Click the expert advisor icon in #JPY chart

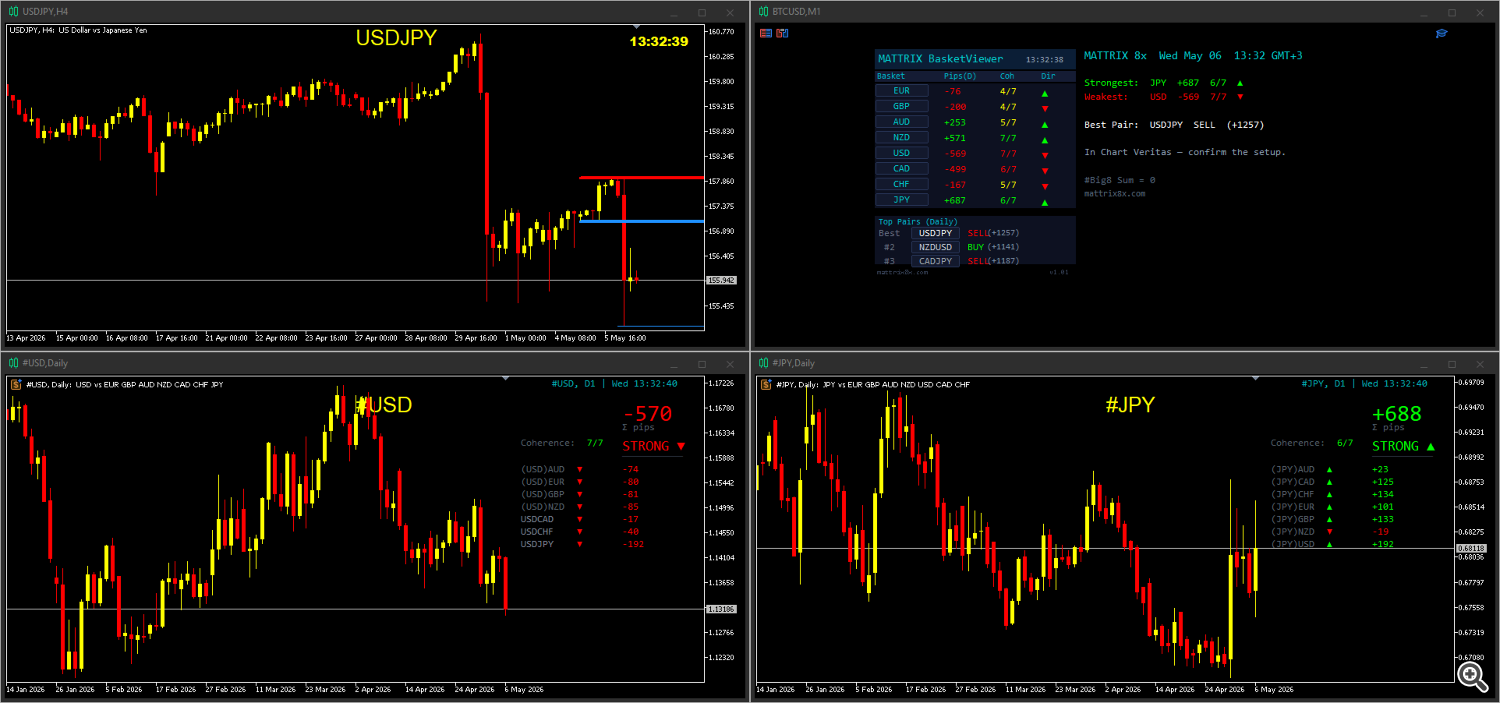(x=766, y=384)
